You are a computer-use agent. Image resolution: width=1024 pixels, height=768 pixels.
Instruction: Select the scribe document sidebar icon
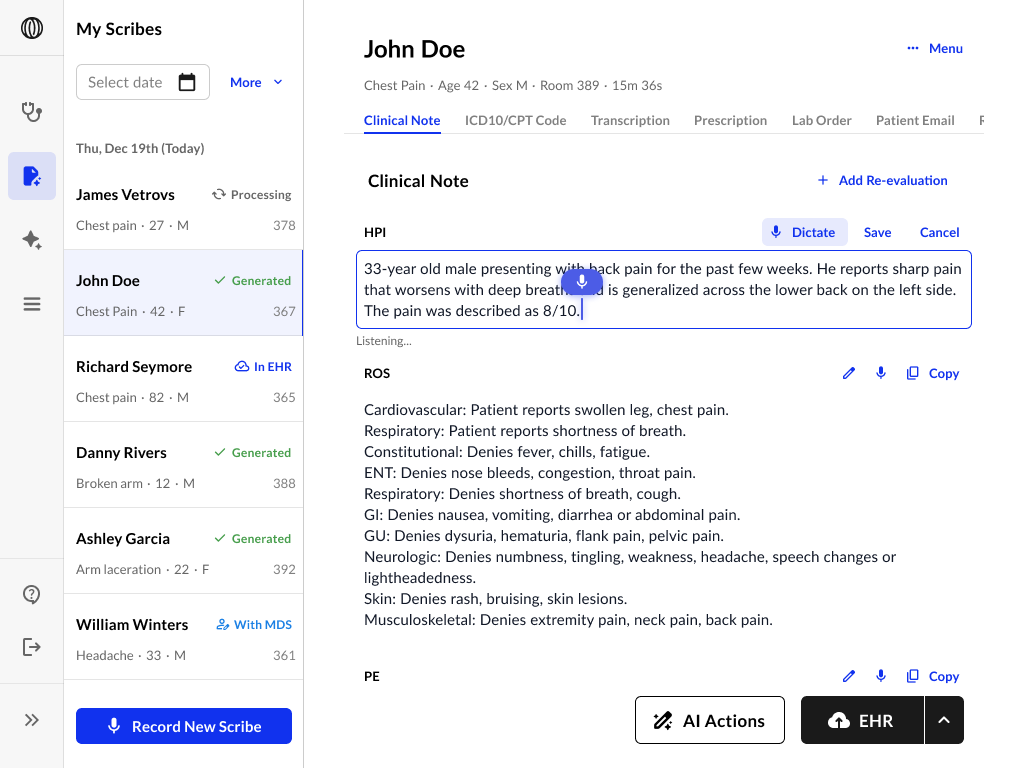click(x=31, y=176)
